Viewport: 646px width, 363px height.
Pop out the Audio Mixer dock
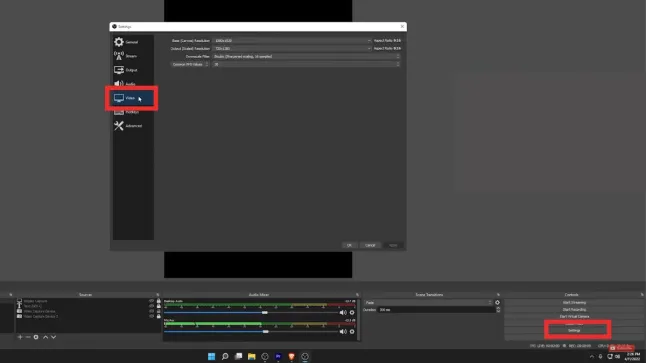pyautogui.click(x=357, y=295)
